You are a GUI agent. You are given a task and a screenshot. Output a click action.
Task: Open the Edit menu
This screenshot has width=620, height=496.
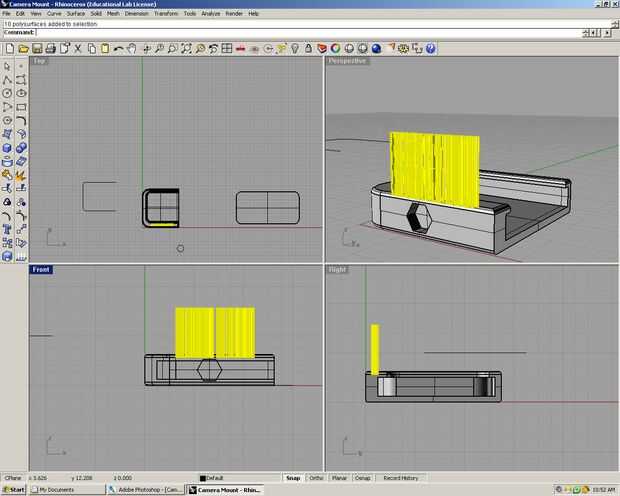point(20,14)
